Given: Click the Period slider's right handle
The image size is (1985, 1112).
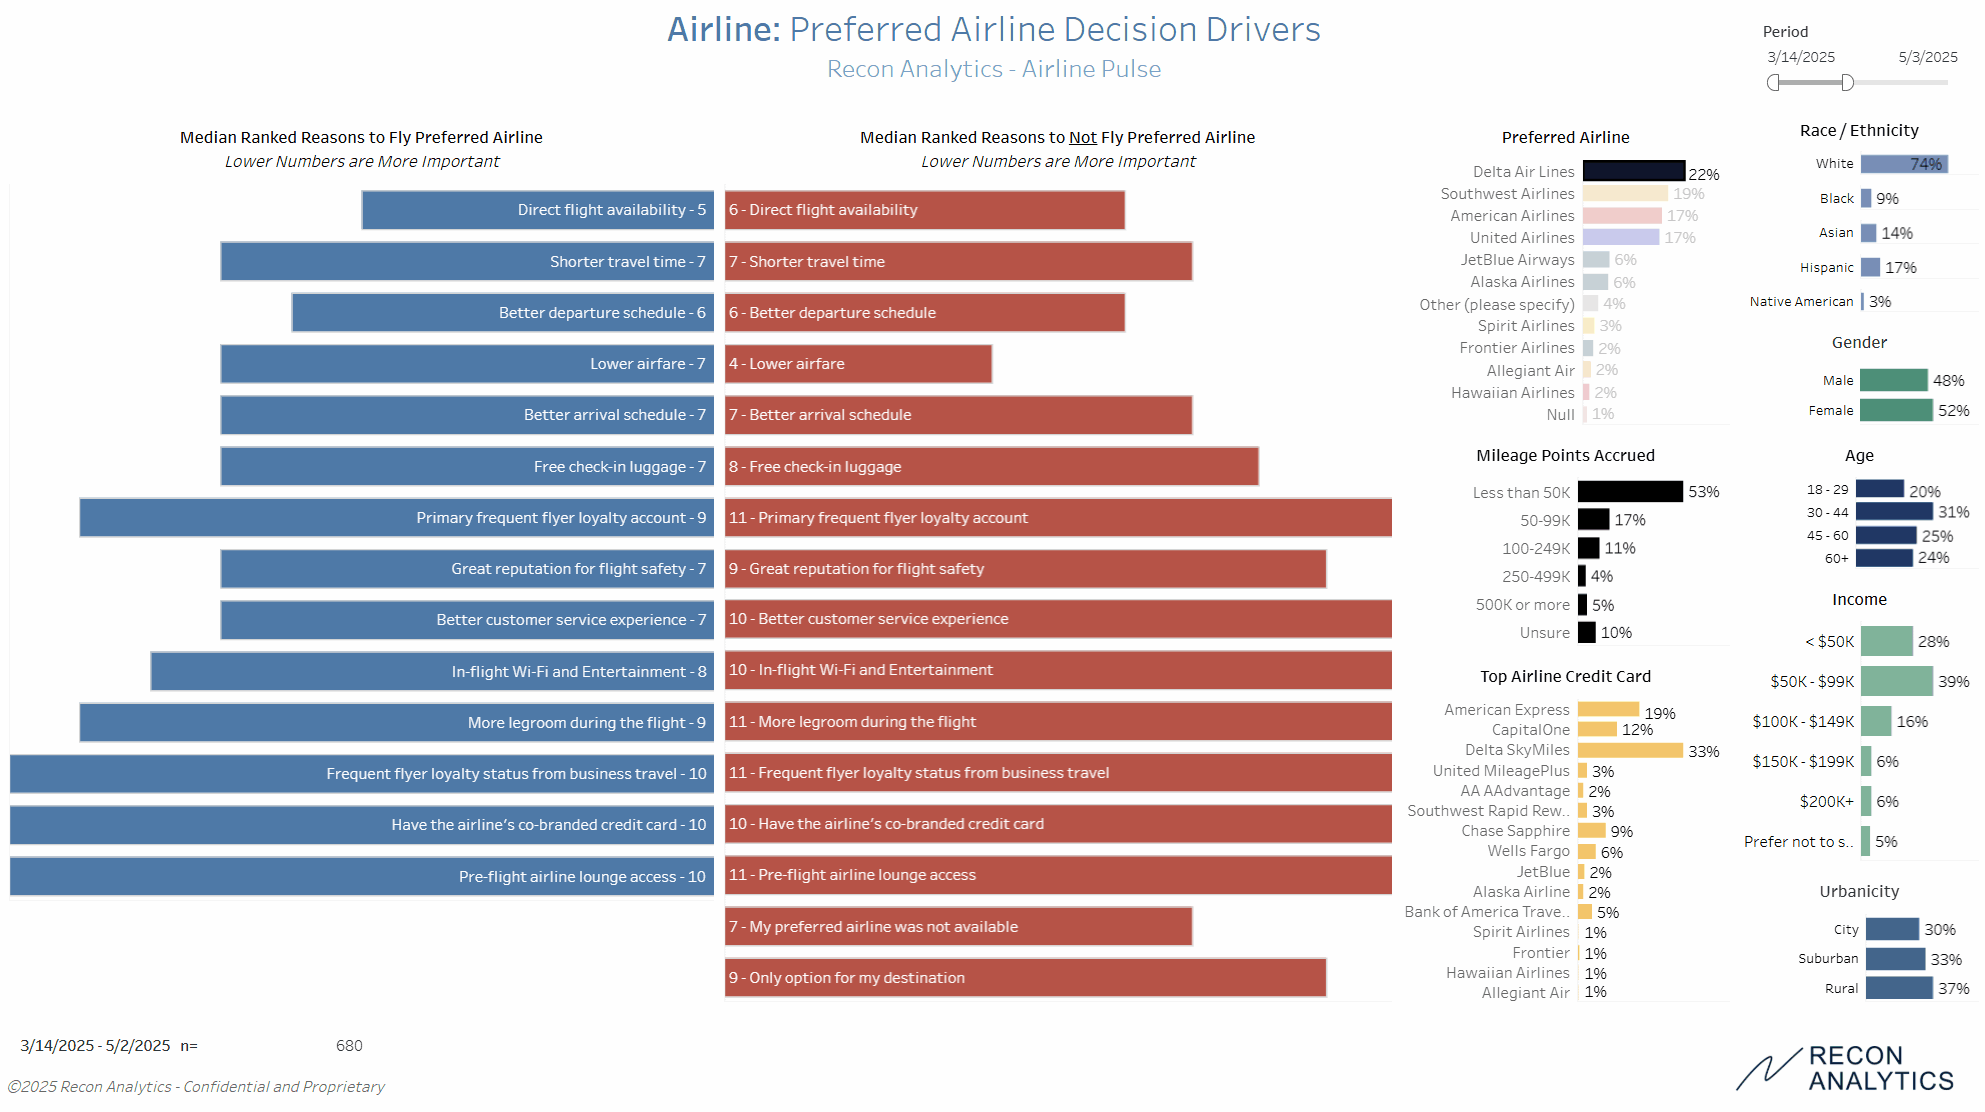Looking at the screenshot, I should tap(1847, 83).
